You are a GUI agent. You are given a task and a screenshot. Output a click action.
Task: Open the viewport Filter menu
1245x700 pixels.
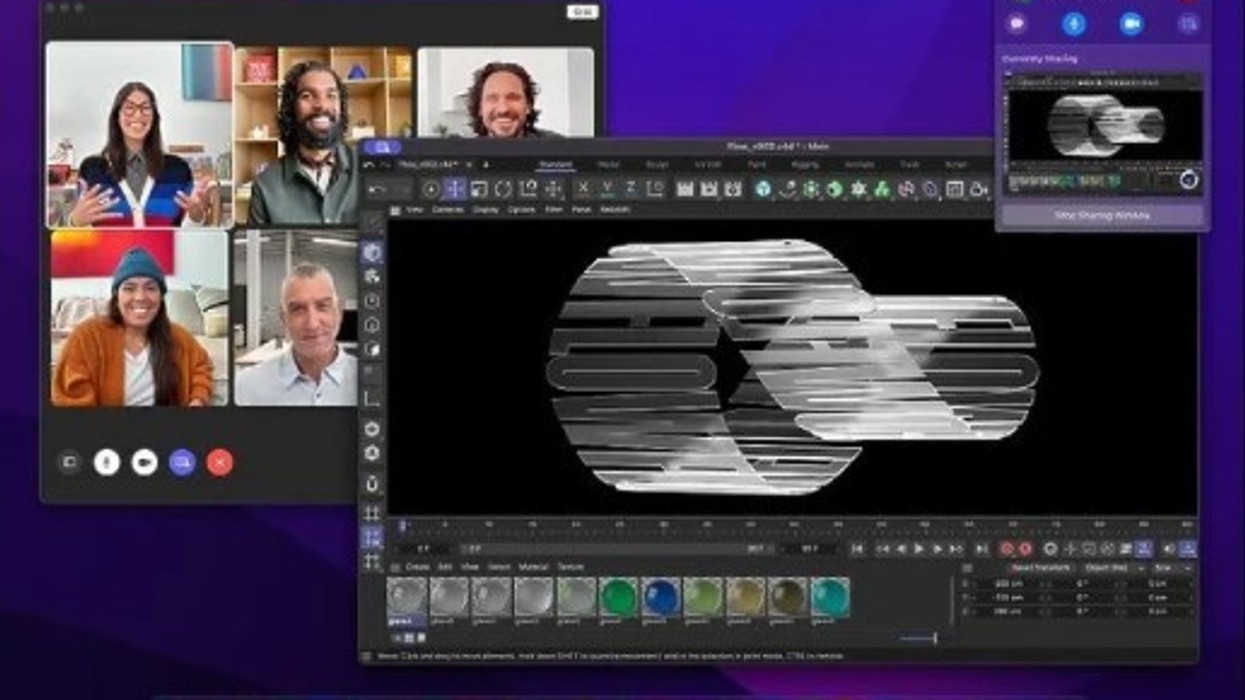click(x=553, y=210)
